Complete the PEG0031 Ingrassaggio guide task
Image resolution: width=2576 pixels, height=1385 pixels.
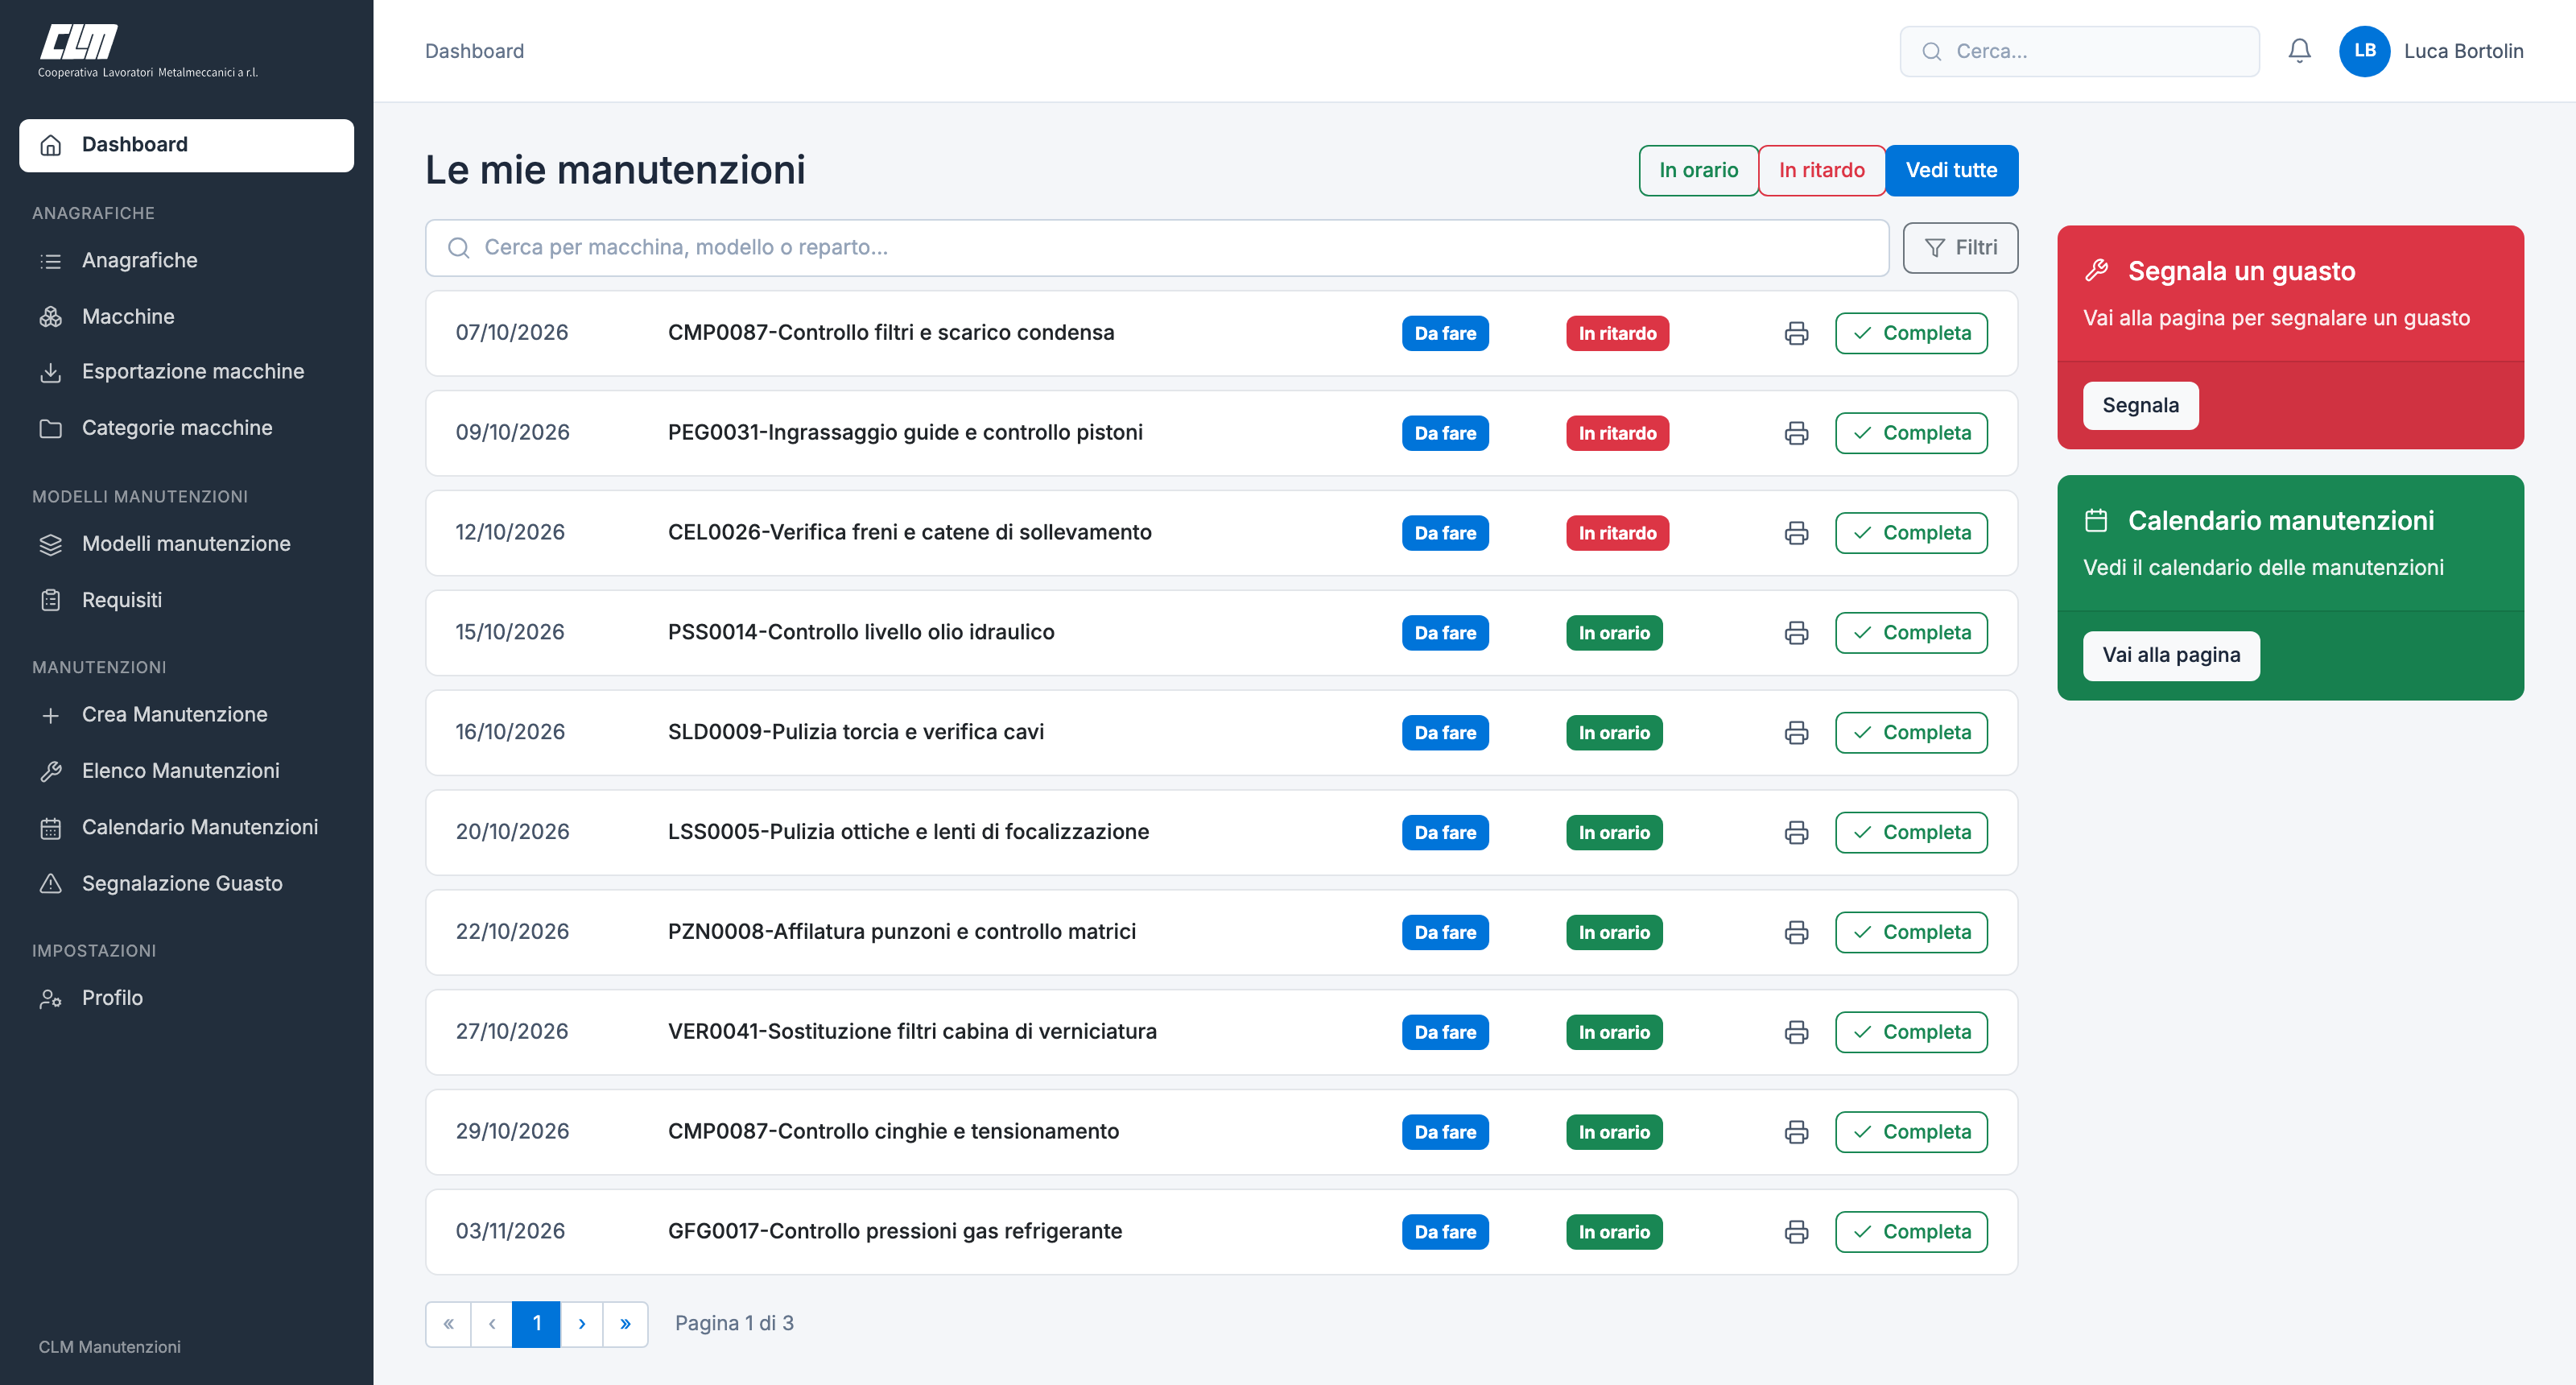click(x=1911, y=433)
